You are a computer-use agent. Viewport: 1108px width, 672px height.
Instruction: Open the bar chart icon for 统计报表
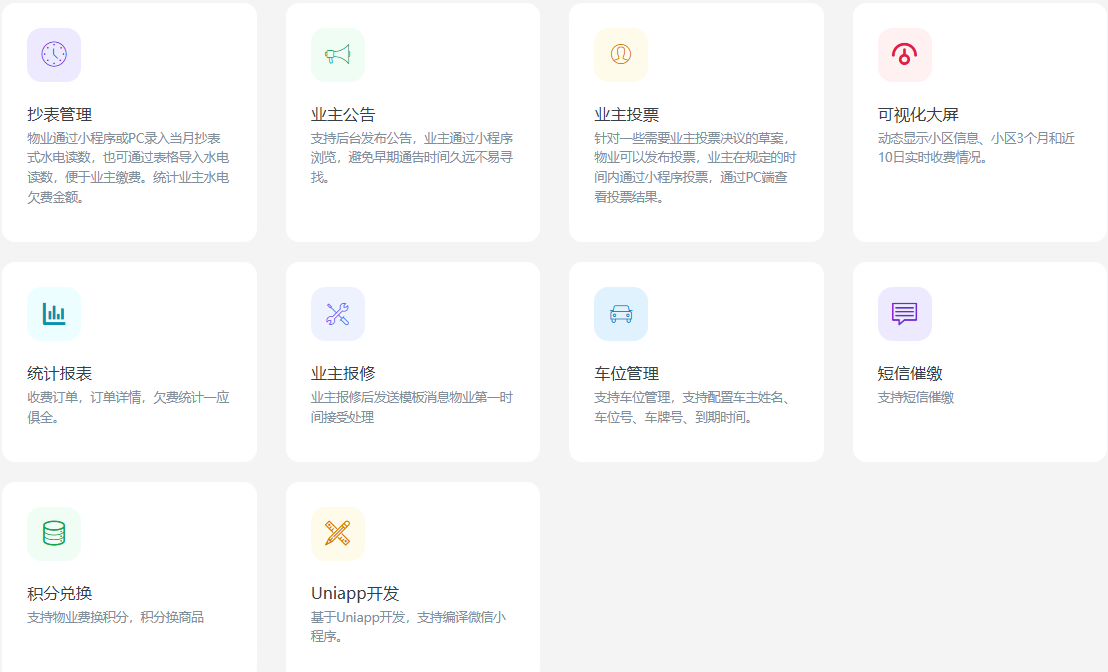pos(54,314)
